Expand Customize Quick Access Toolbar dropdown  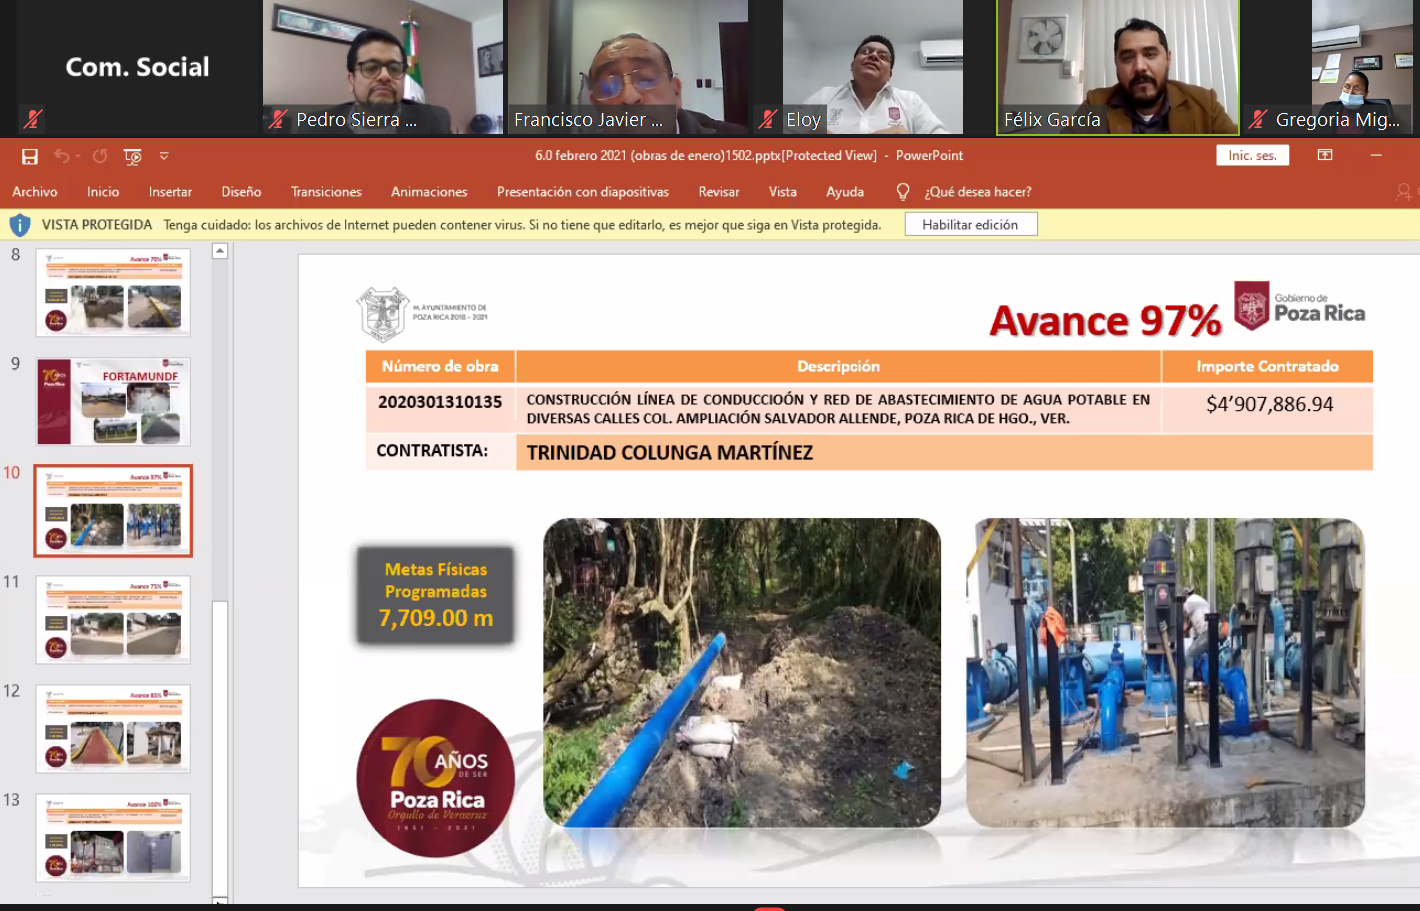click(x=164, y=156)
